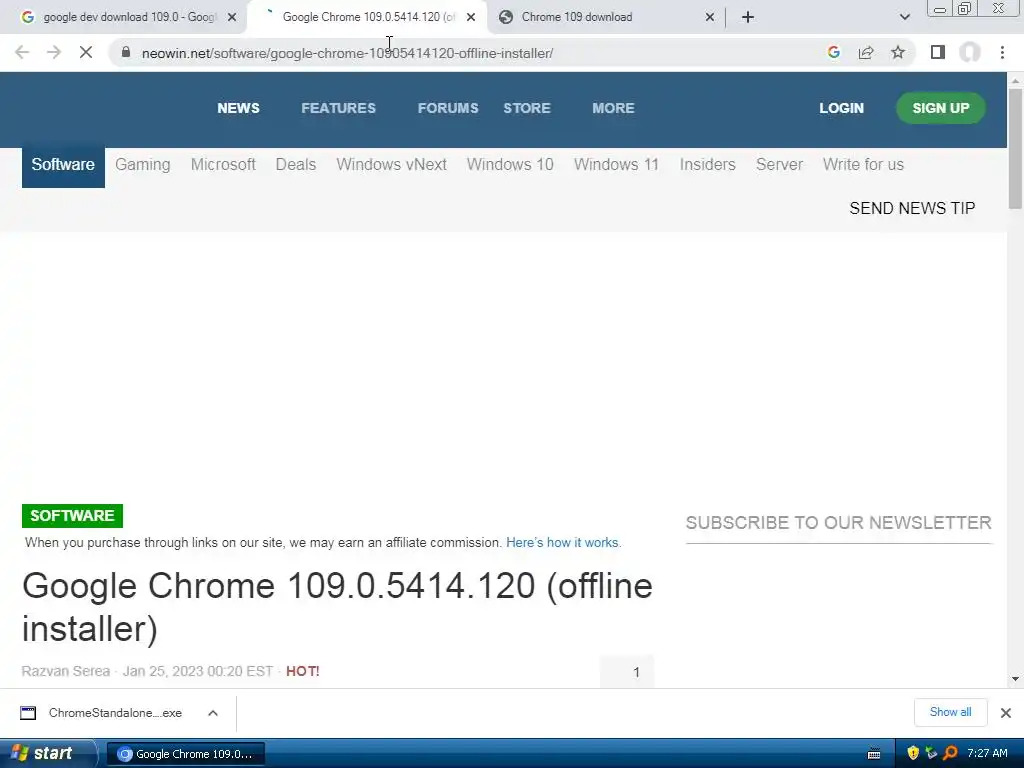The width and height of the screenshot is (1024, 768).
Task: Open the Insiders category
Action: [707, 165]
